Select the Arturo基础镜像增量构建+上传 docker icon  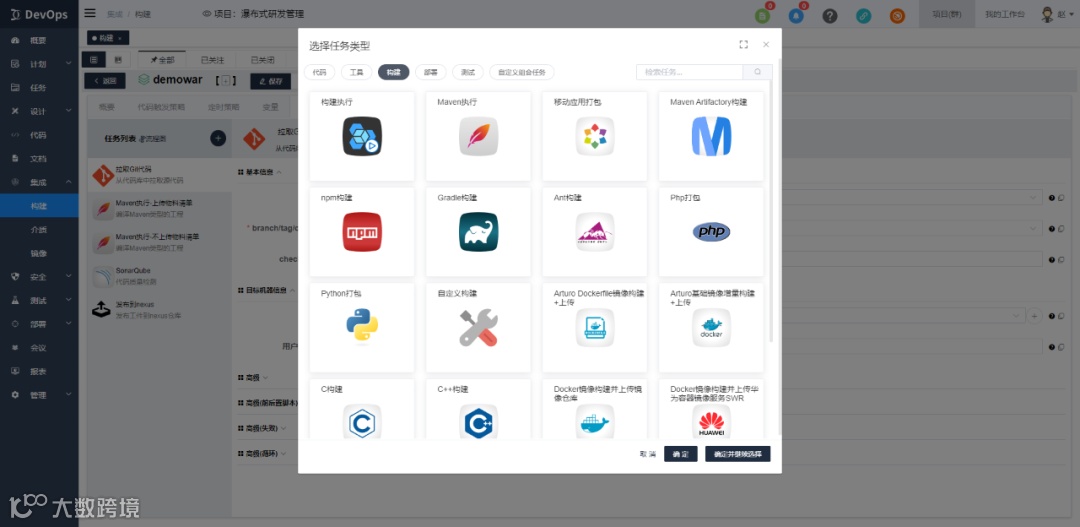click(x=712, y=328)
